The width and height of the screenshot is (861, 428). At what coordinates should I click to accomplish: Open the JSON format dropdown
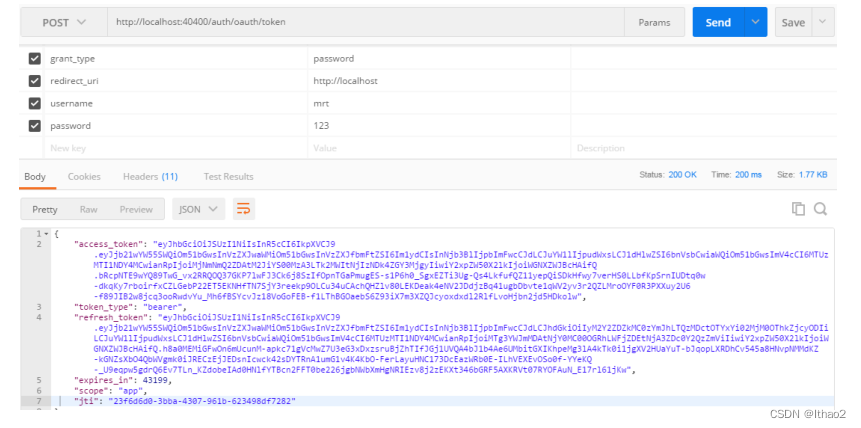click(x=198, y=209)
